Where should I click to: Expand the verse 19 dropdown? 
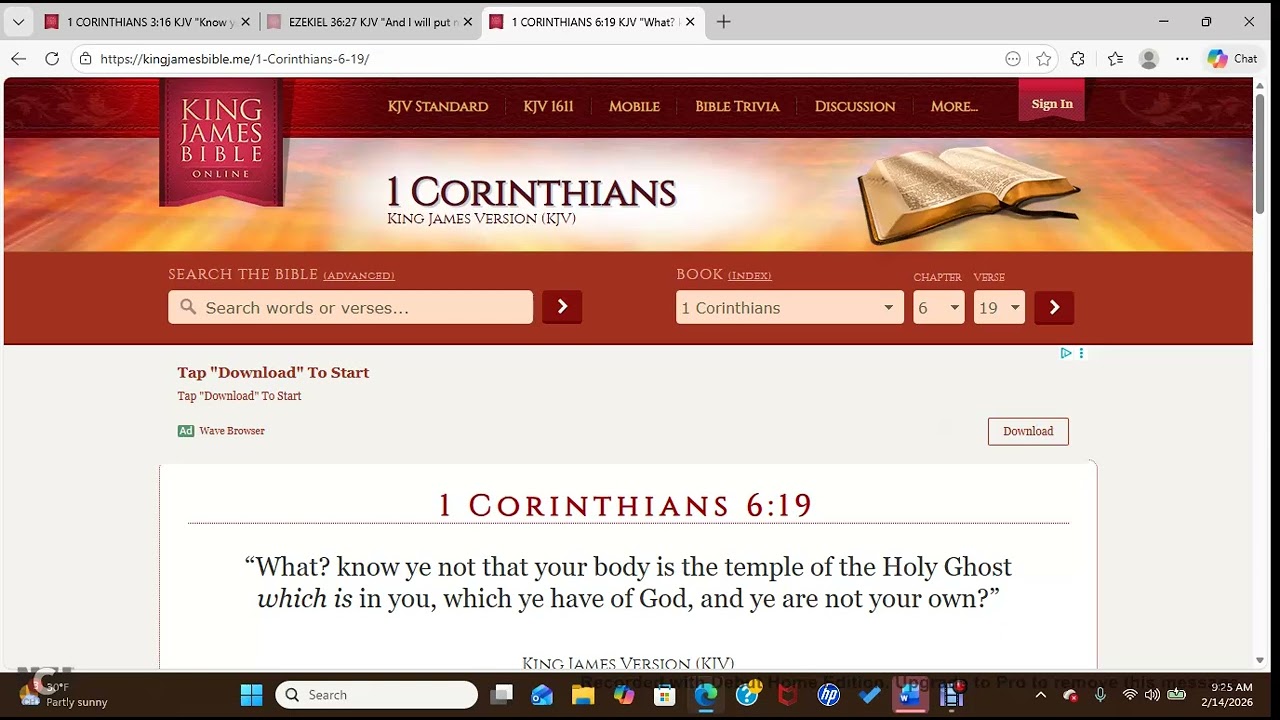coord(999,307)
